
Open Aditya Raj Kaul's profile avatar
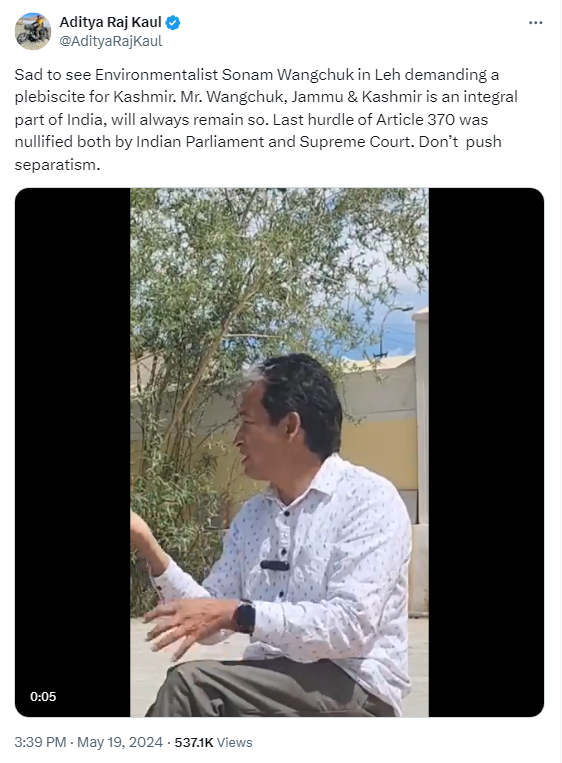point(33,32)
